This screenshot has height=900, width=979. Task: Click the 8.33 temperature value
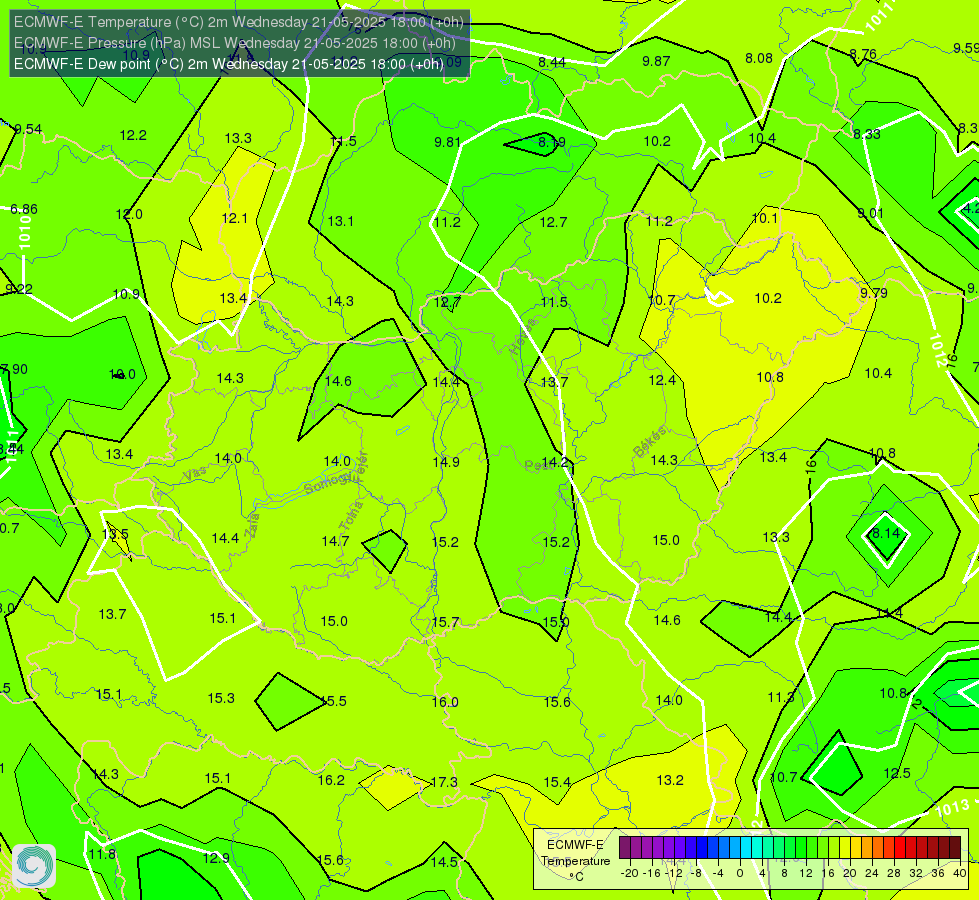(867, 134)
